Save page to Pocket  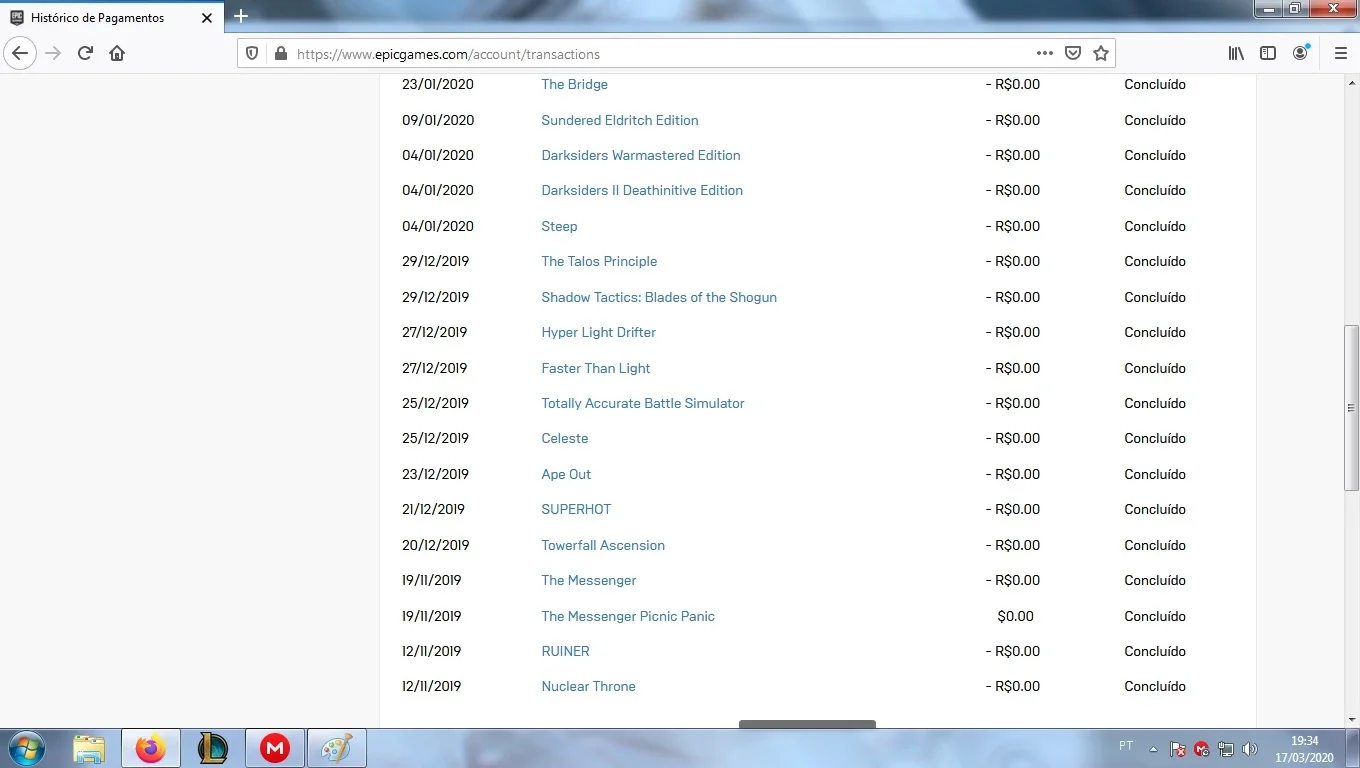1073,53
